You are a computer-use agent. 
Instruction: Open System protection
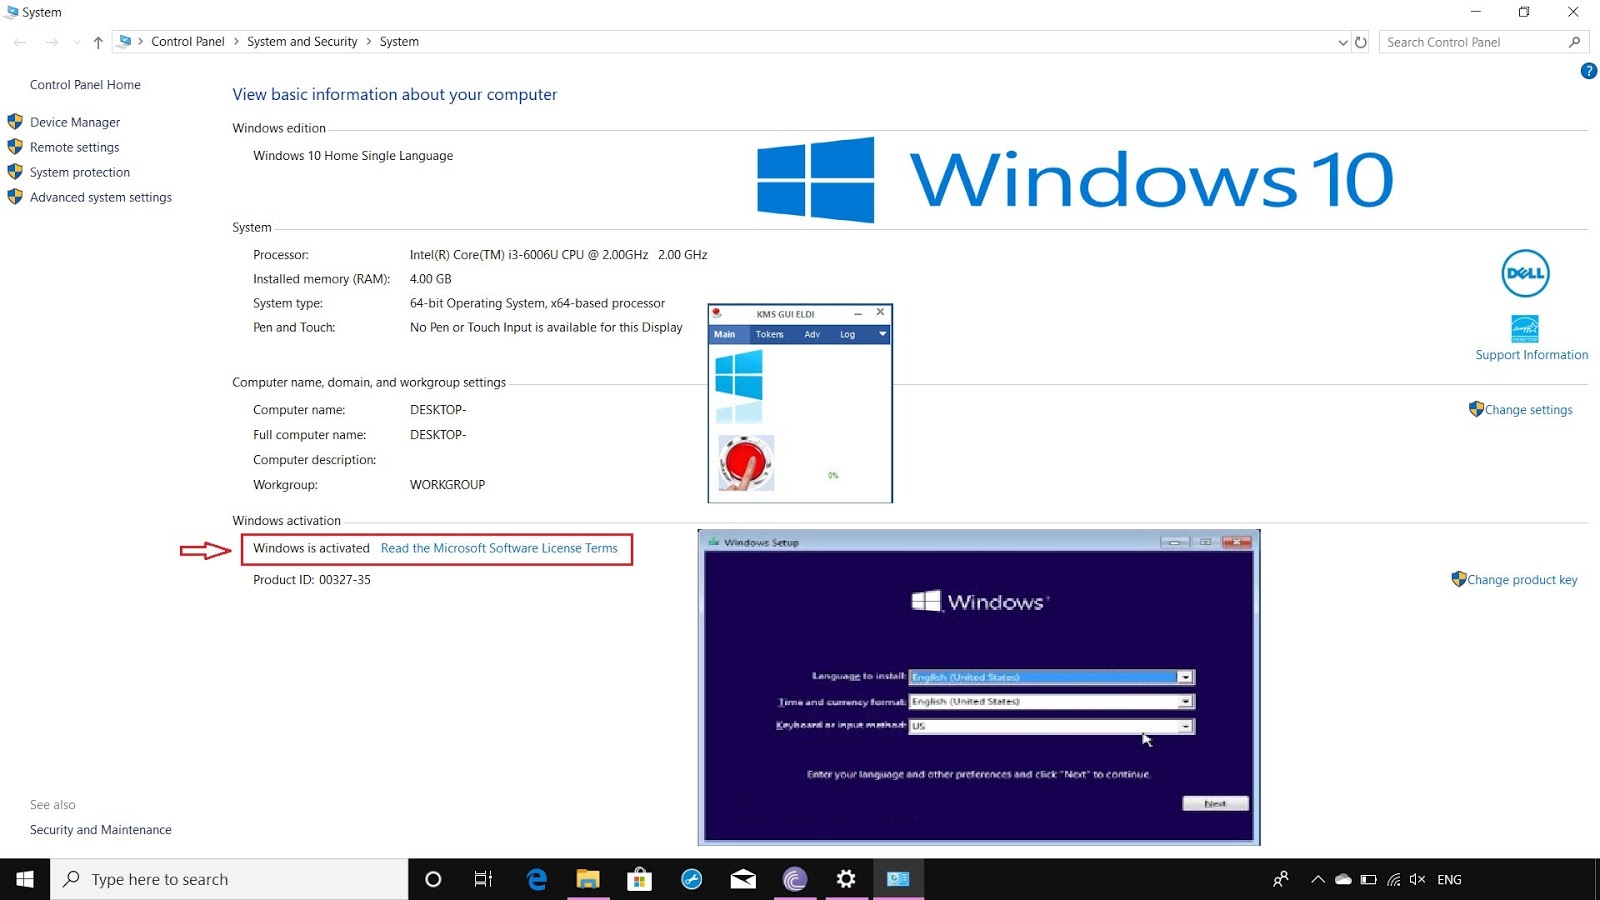coord(80,172)
